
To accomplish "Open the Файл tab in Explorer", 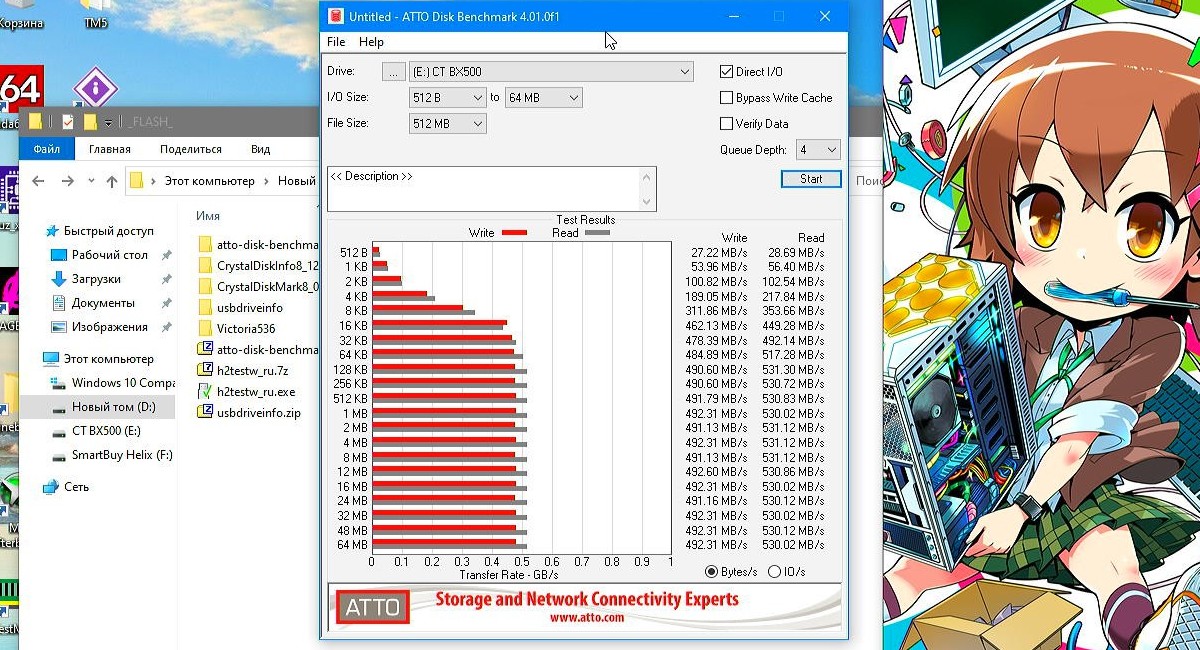I will pyautogui.click(x=47, y=149).
